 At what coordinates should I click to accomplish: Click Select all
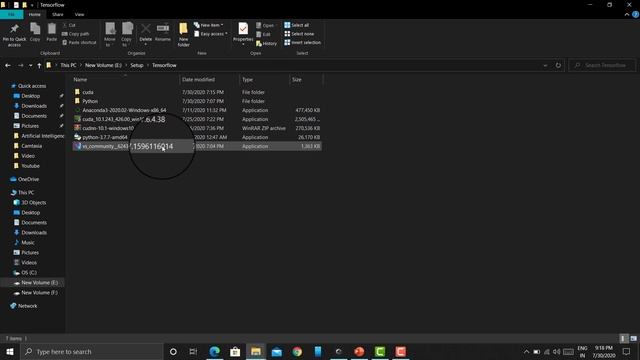click(x=297, y=25)
